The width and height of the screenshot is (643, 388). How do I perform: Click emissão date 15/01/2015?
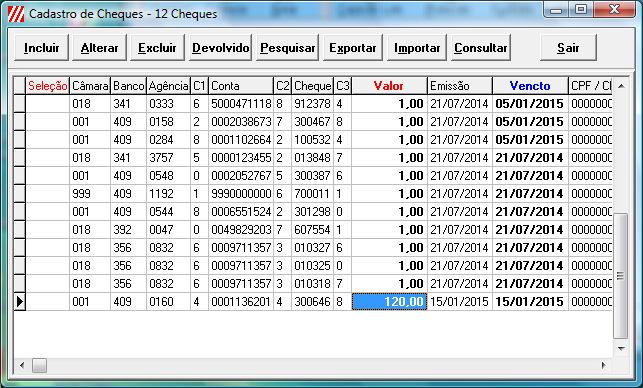pos(460,302)
